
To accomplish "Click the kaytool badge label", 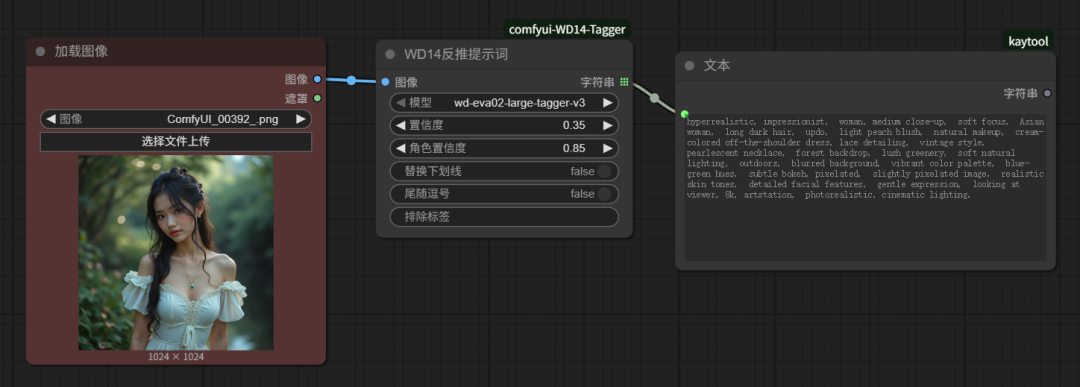I will coord(1028,42).
